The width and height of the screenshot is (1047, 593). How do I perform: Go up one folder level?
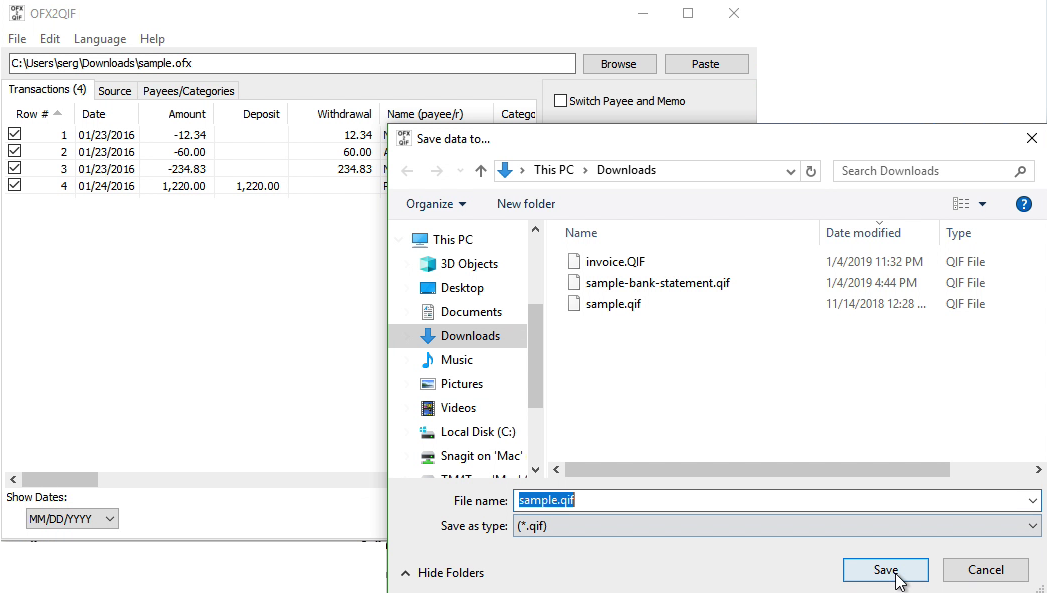coord(481,171)
